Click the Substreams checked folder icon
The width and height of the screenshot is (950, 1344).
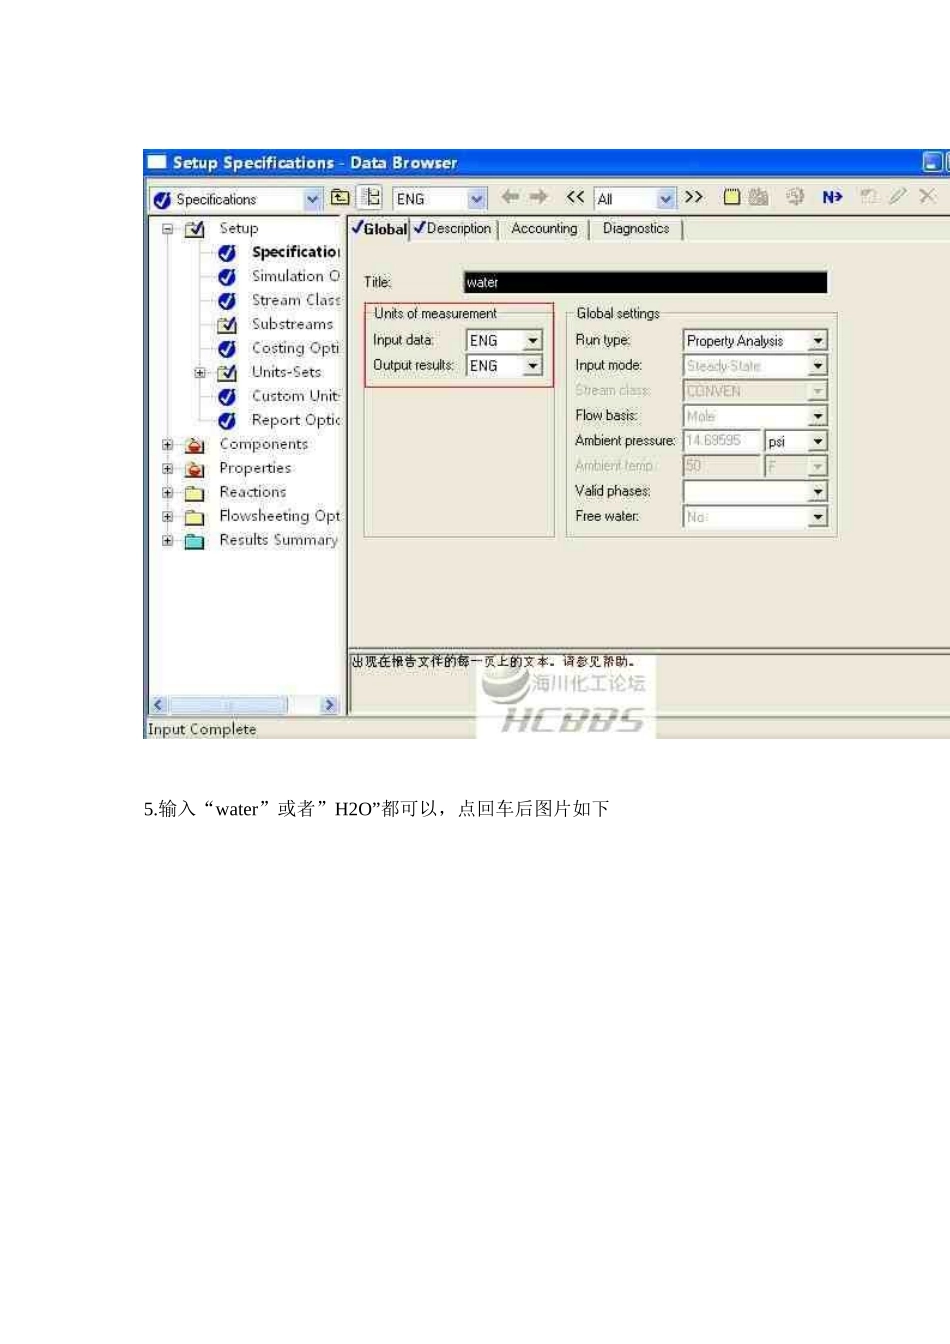pos(227,325)
